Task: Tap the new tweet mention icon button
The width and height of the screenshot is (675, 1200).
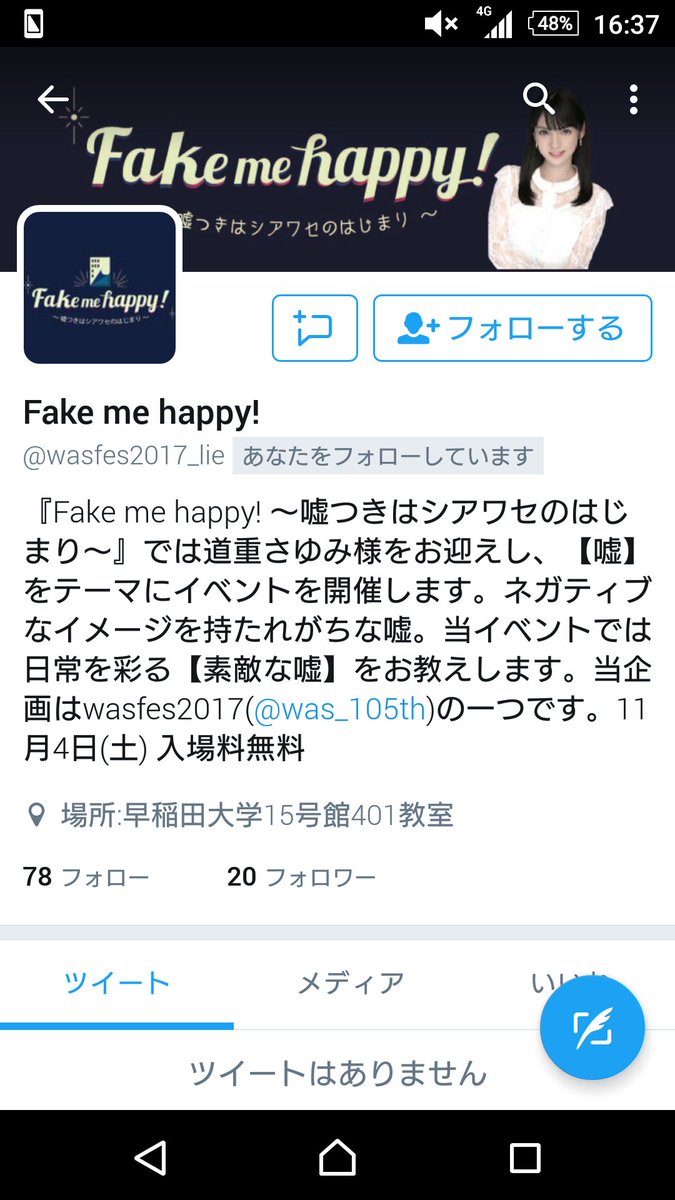Action: [x=315, y=328]
